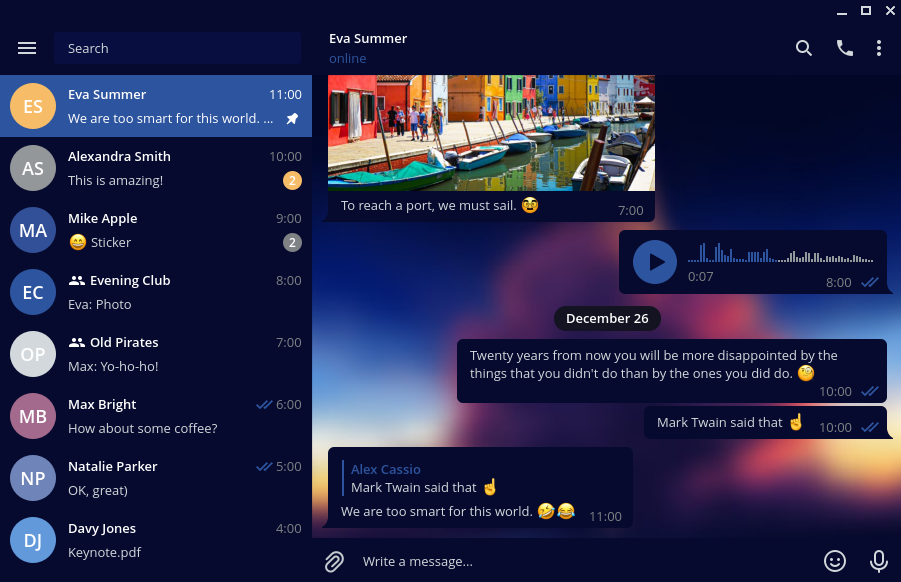Click the search magnifier icon in the chat header
This screenshot has width=901, height=582.
point(804,47)
